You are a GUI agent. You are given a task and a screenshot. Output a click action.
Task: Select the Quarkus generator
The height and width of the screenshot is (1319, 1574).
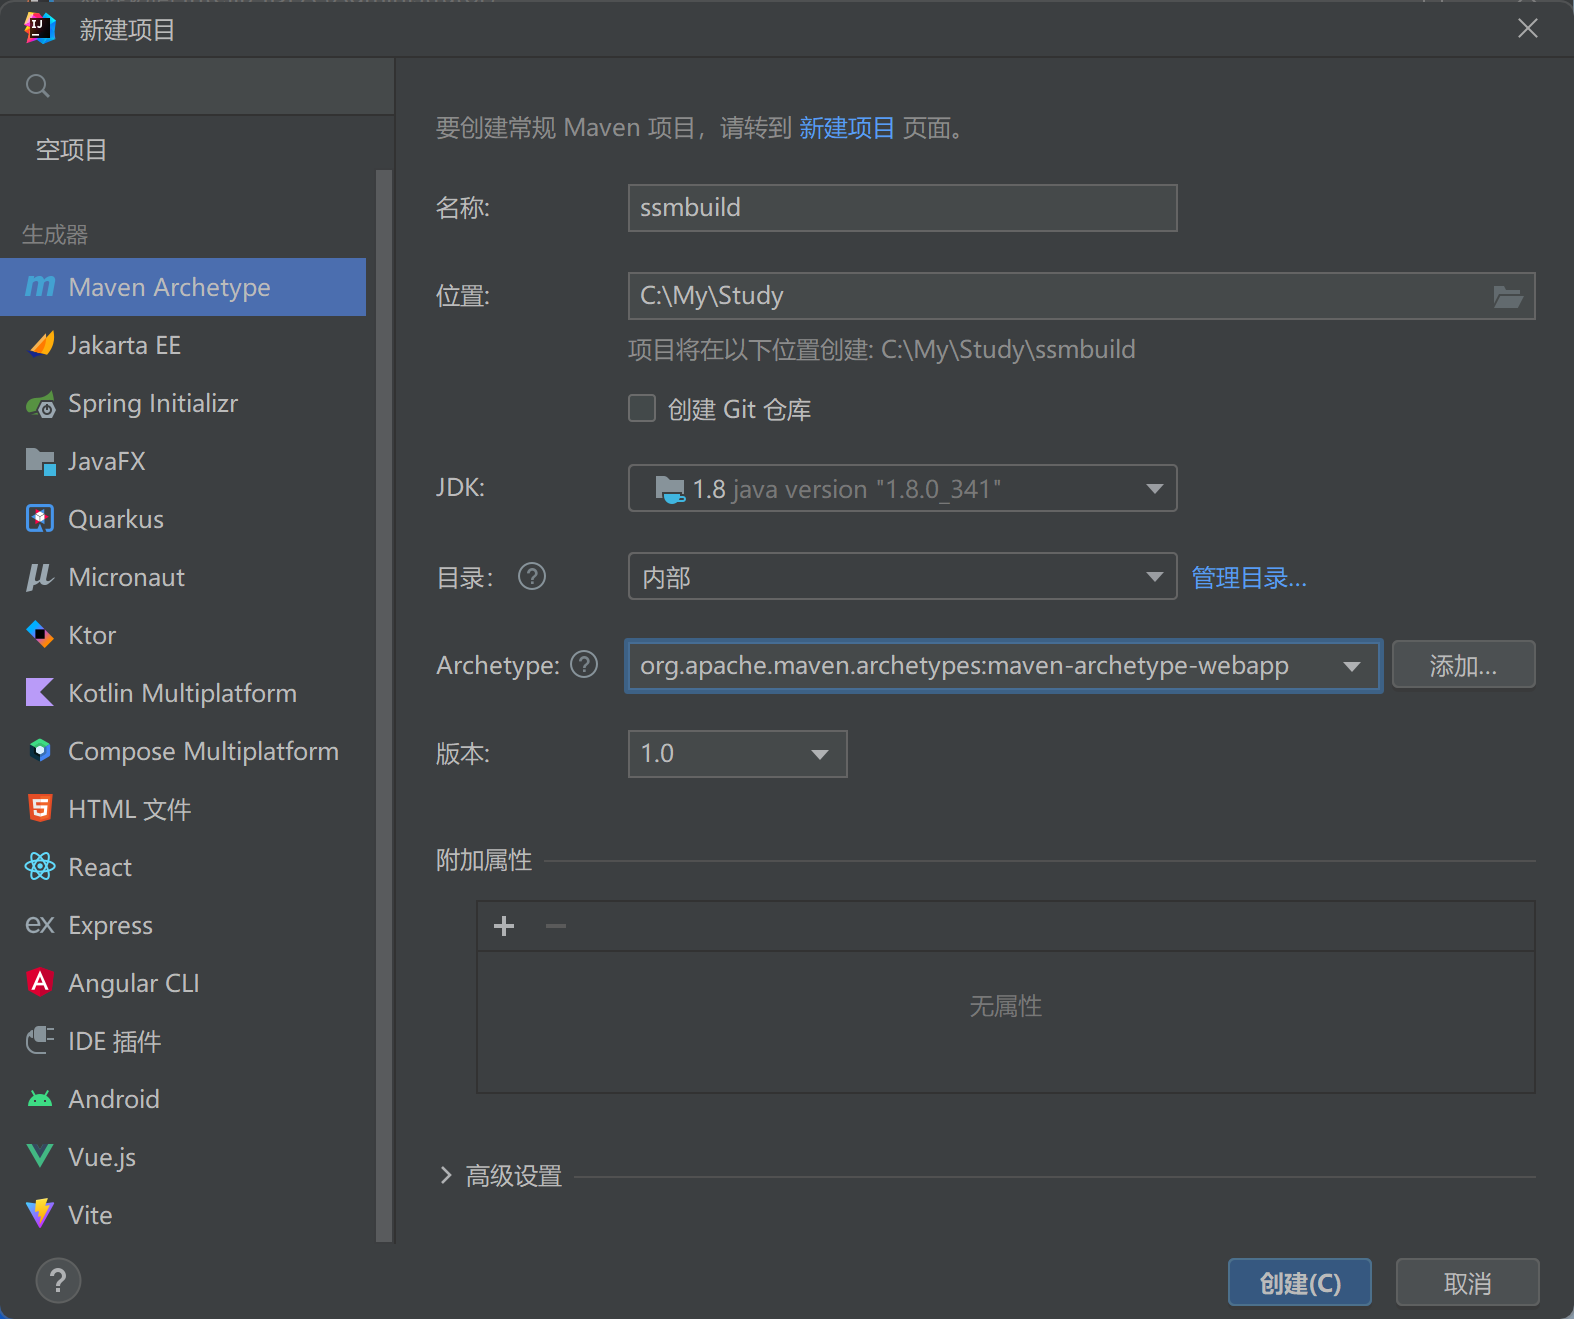[183, 519]
